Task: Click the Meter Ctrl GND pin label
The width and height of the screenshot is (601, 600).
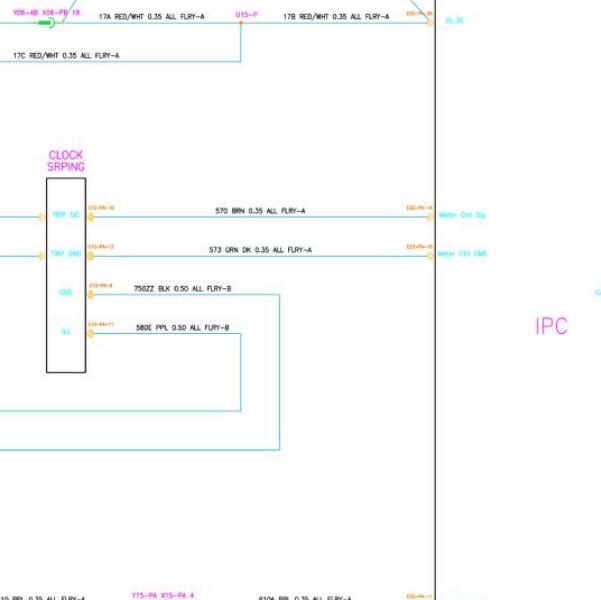Action: pyautogui.click(x=462, y=254)
